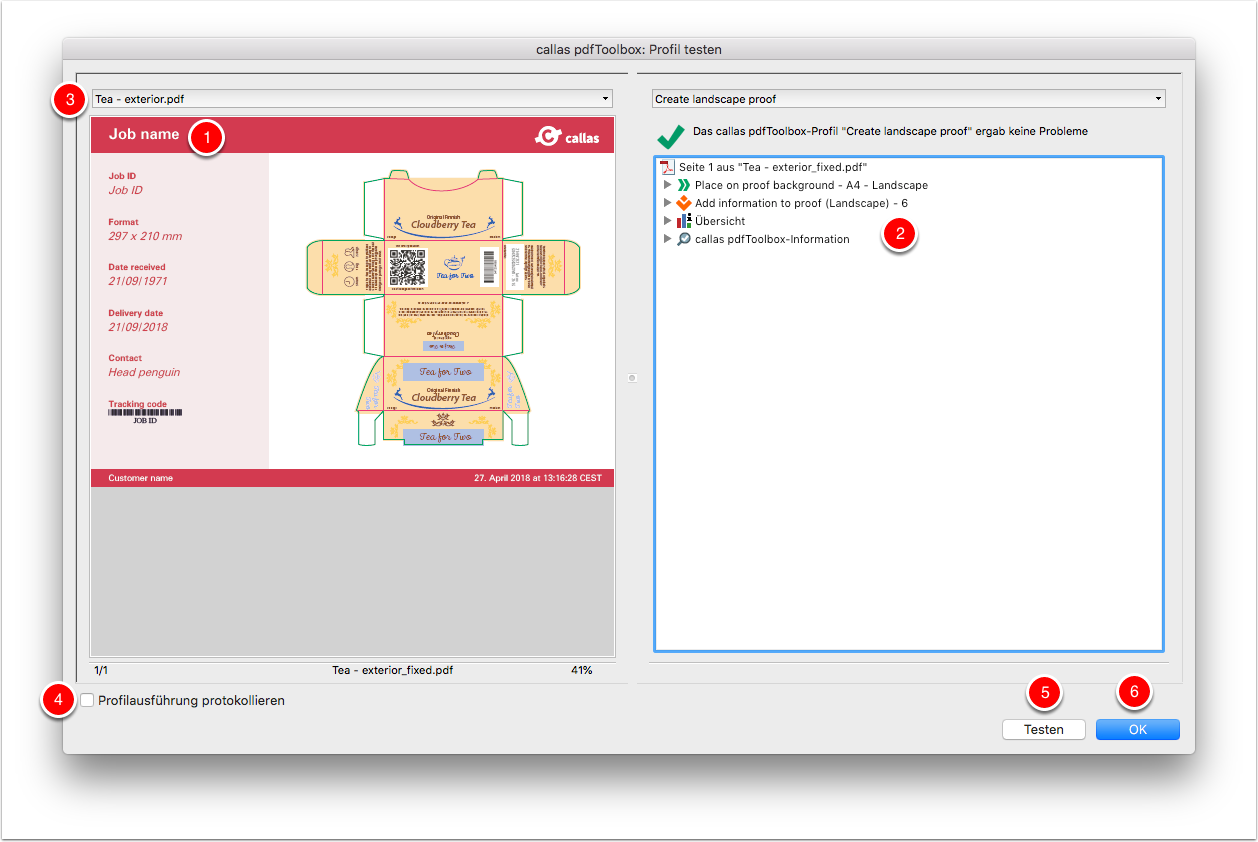This screenshot has height=842, width=1258.
Task: Click the QR code on the tea box preview
Action: pyautogui.click(x=407, y=267)
